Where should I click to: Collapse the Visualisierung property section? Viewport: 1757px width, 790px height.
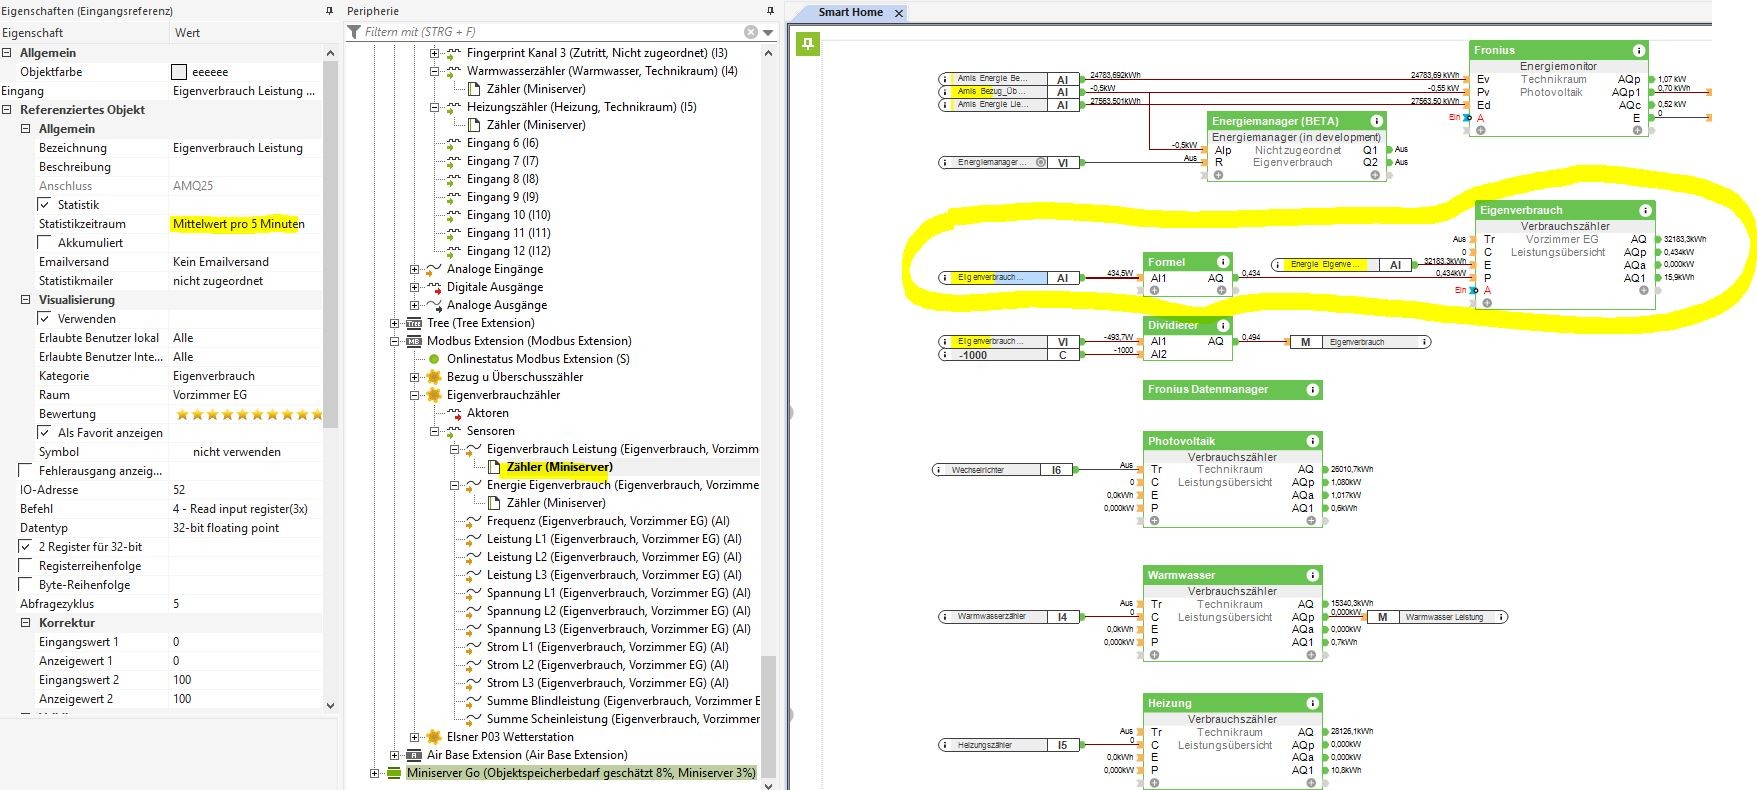click(26, 300)
